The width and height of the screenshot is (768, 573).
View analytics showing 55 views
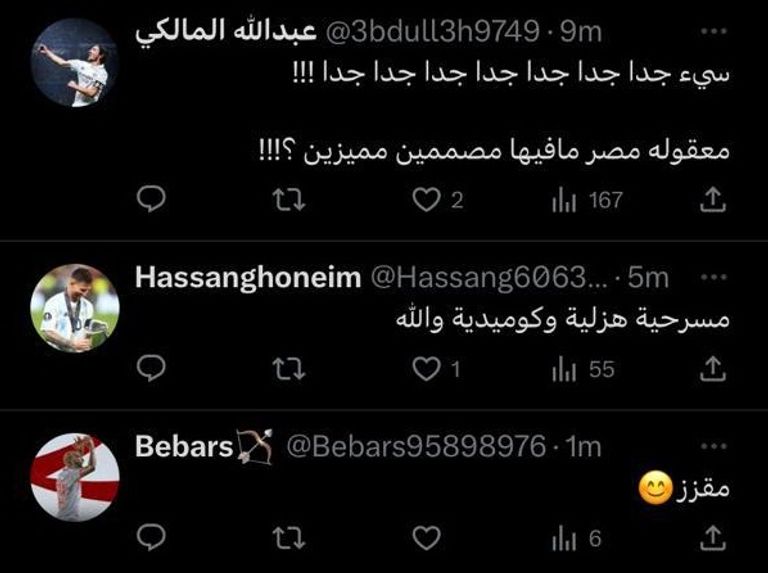(583, 369)
